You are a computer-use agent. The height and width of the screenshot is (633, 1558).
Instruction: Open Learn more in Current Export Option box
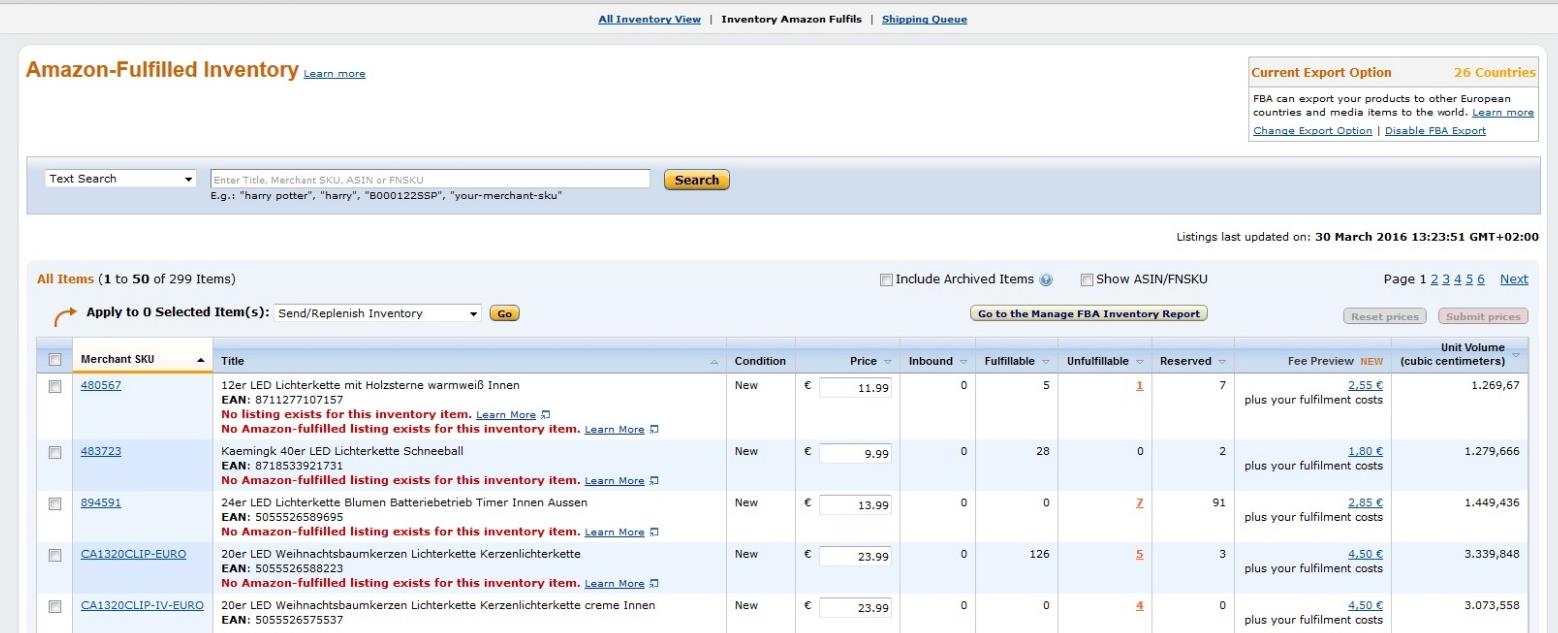click(x=1503, y=113)
